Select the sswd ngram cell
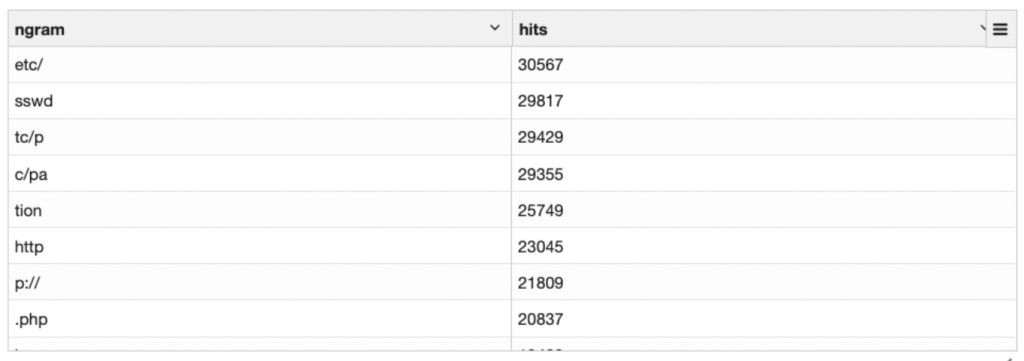Image resolution: width=1024 pixels, height=361 pixels. click(x=260, y=101)
